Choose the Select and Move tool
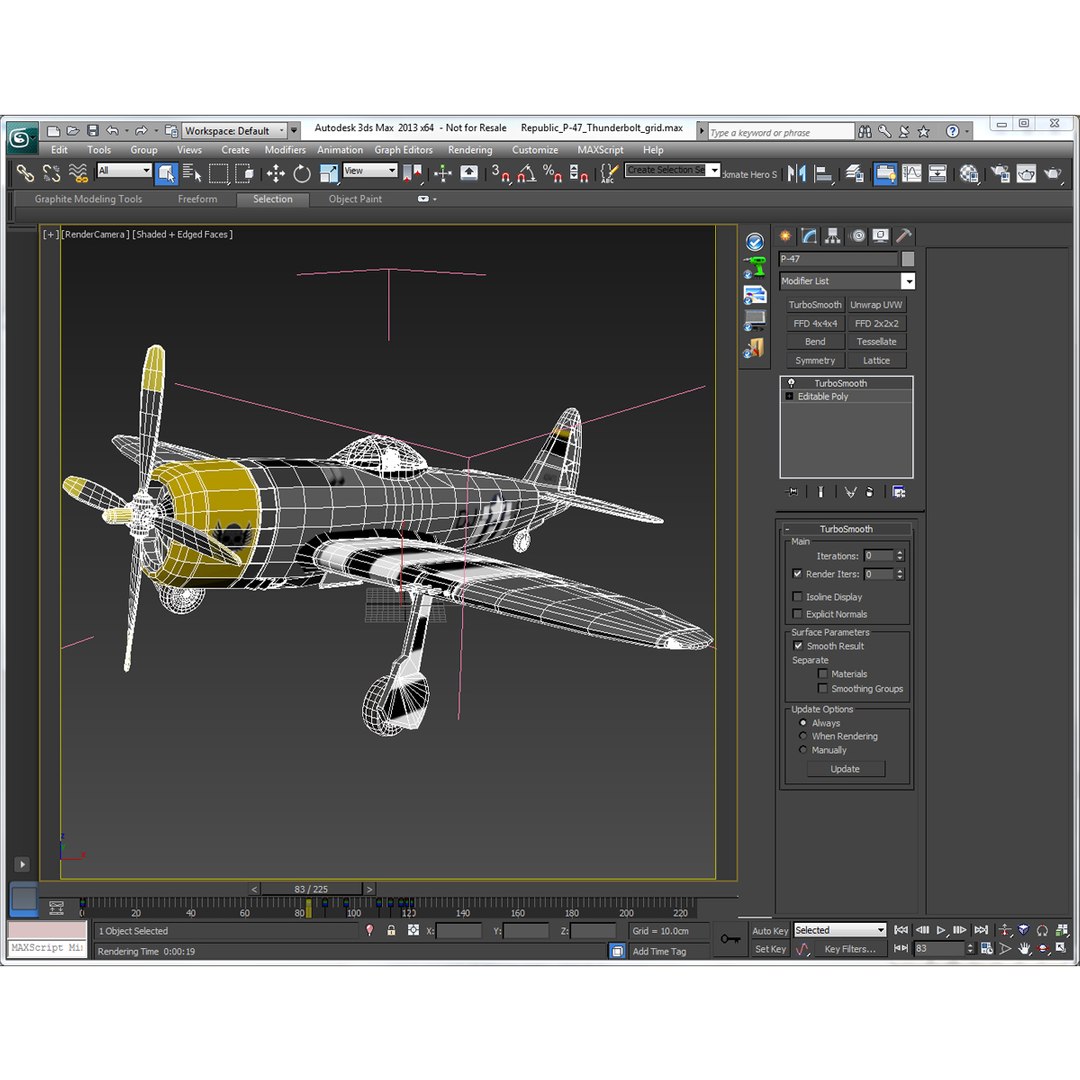Viewport: 1080px width, 1080px height. [x=276, y=174]
